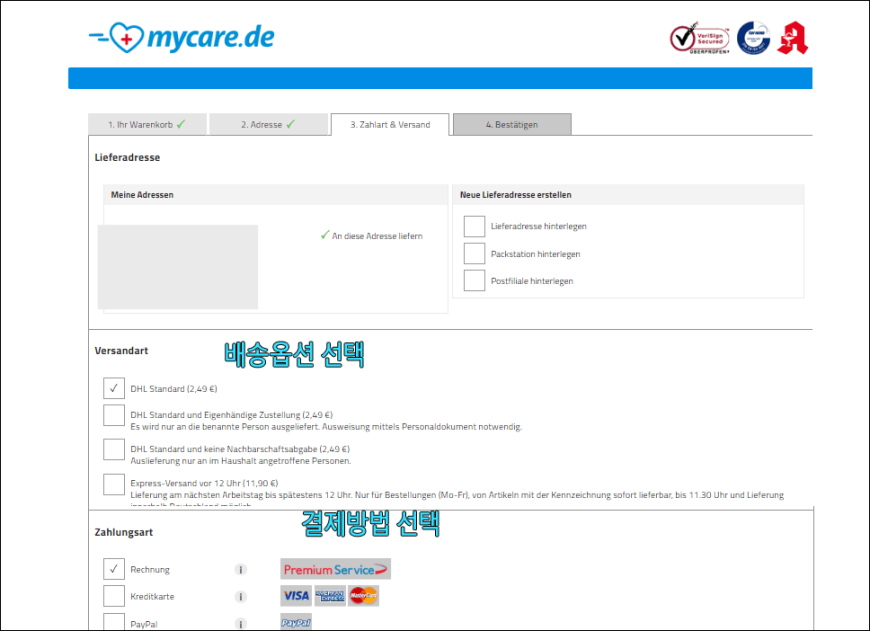Image resolution: width=870 pixels, height=631 pixels.
Task: Click the Kreditkarte label text
Action: 152,597
